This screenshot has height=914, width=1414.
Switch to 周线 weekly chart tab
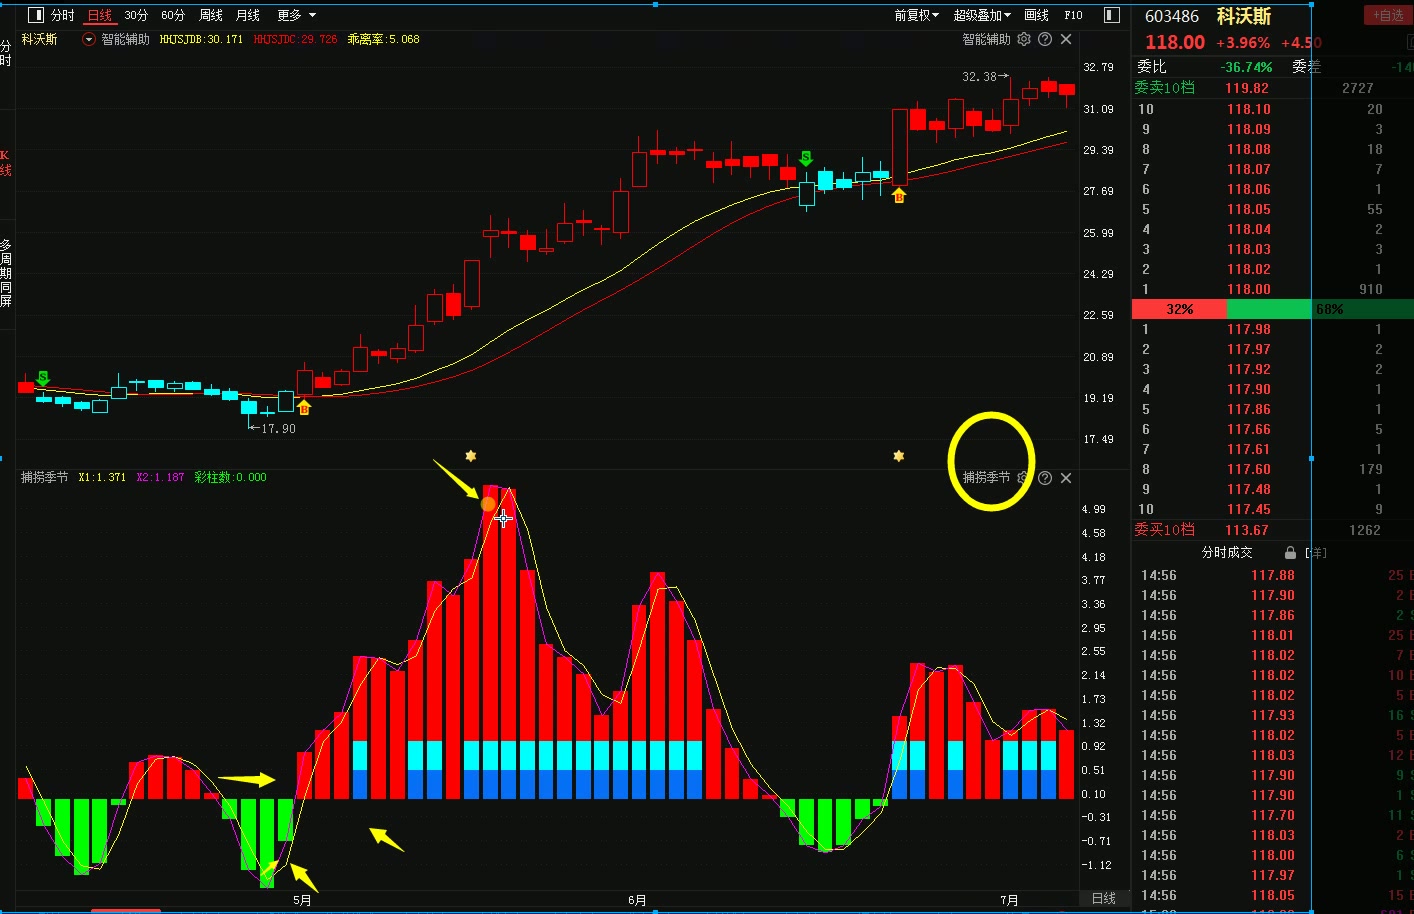(211, 15)
